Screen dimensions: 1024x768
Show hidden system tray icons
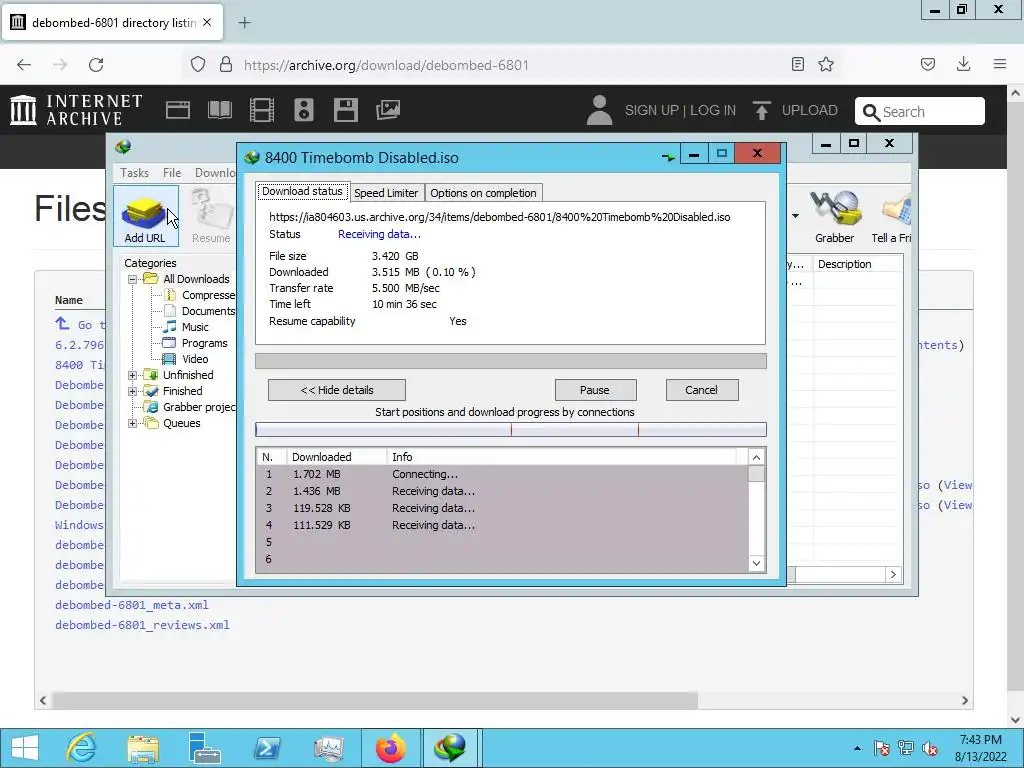tap(857, 748)
